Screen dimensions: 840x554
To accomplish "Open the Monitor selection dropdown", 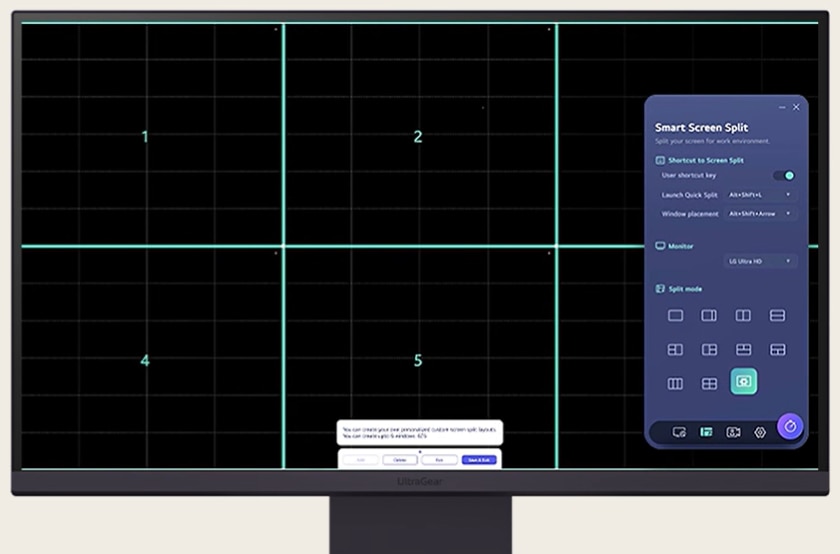I will click(x=760, y=261).
